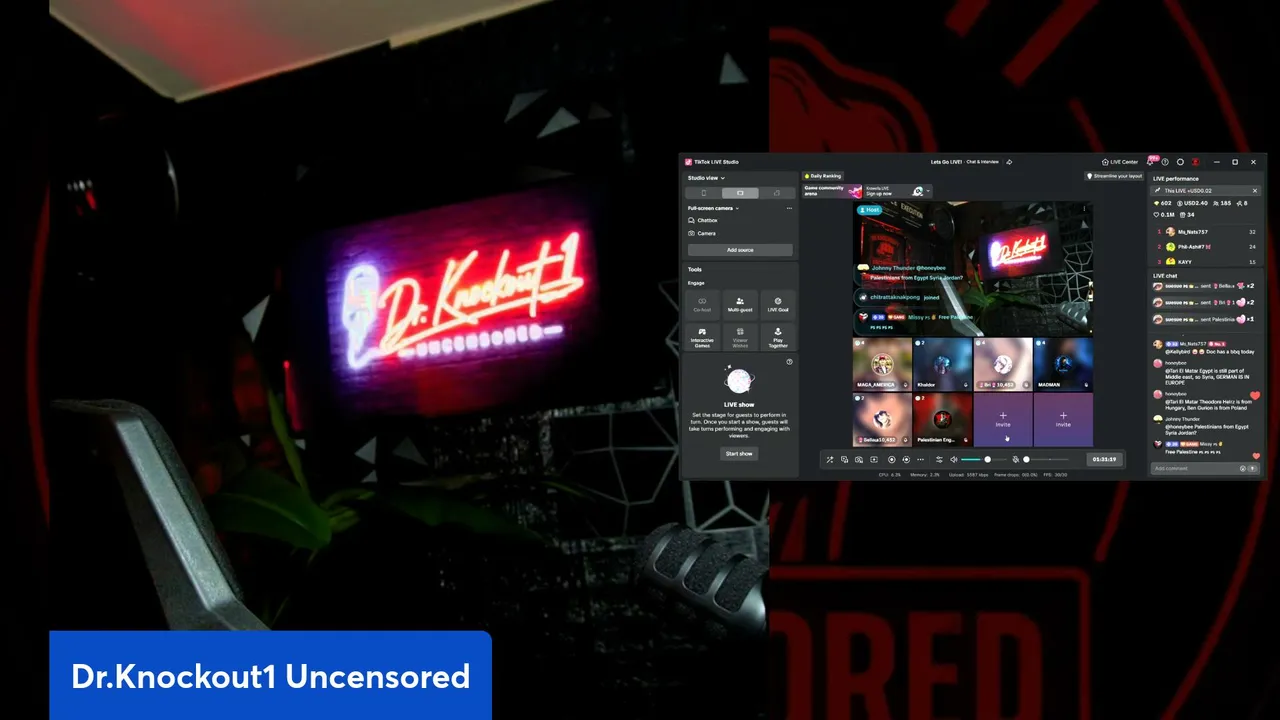Click Streamline your layout button

point(1114,175)
